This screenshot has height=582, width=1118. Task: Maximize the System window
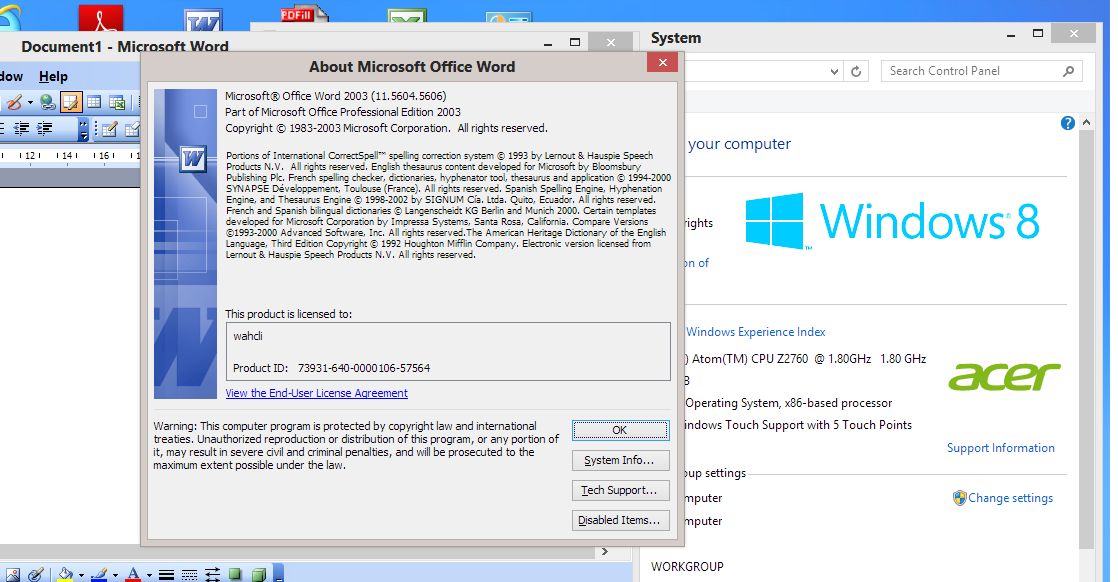[1038, 34]
